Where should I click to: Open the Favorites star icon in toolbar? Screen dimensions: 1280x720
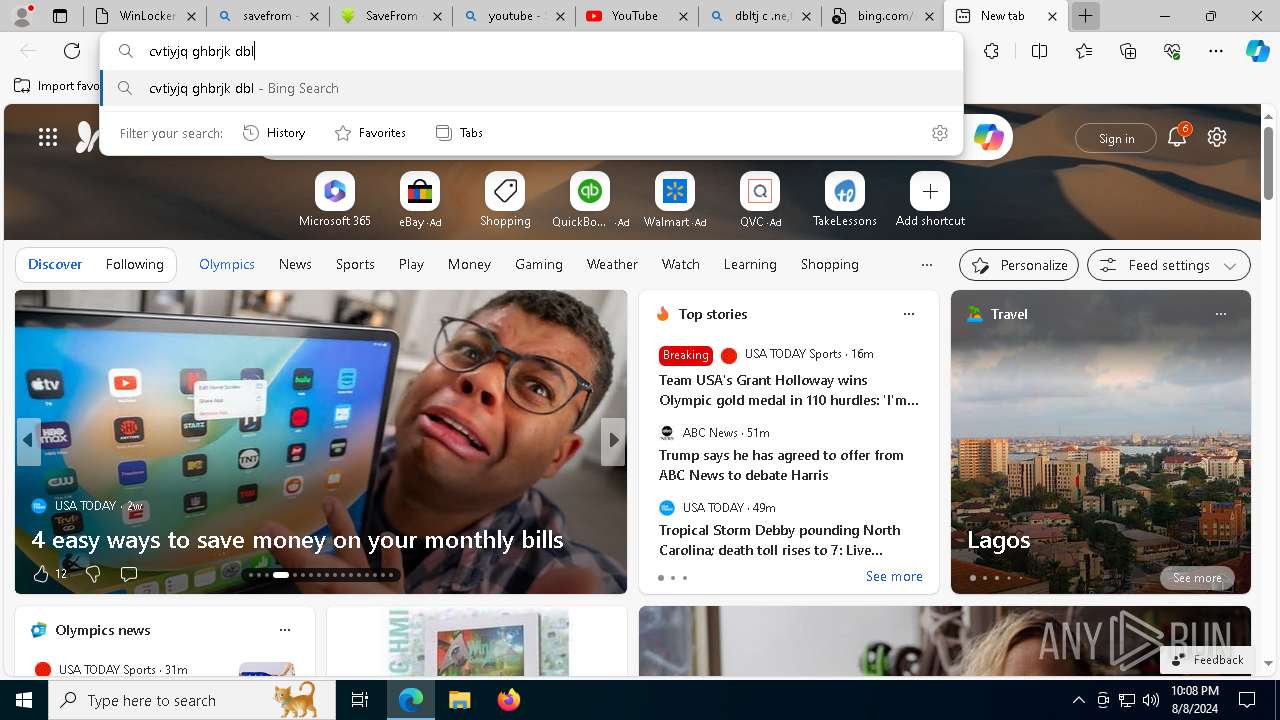pos(1084,51)
